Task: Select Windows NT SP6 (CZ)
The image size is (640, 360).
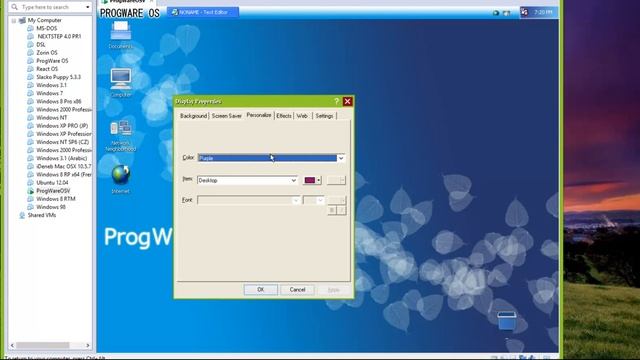Action: coord(62,142)
